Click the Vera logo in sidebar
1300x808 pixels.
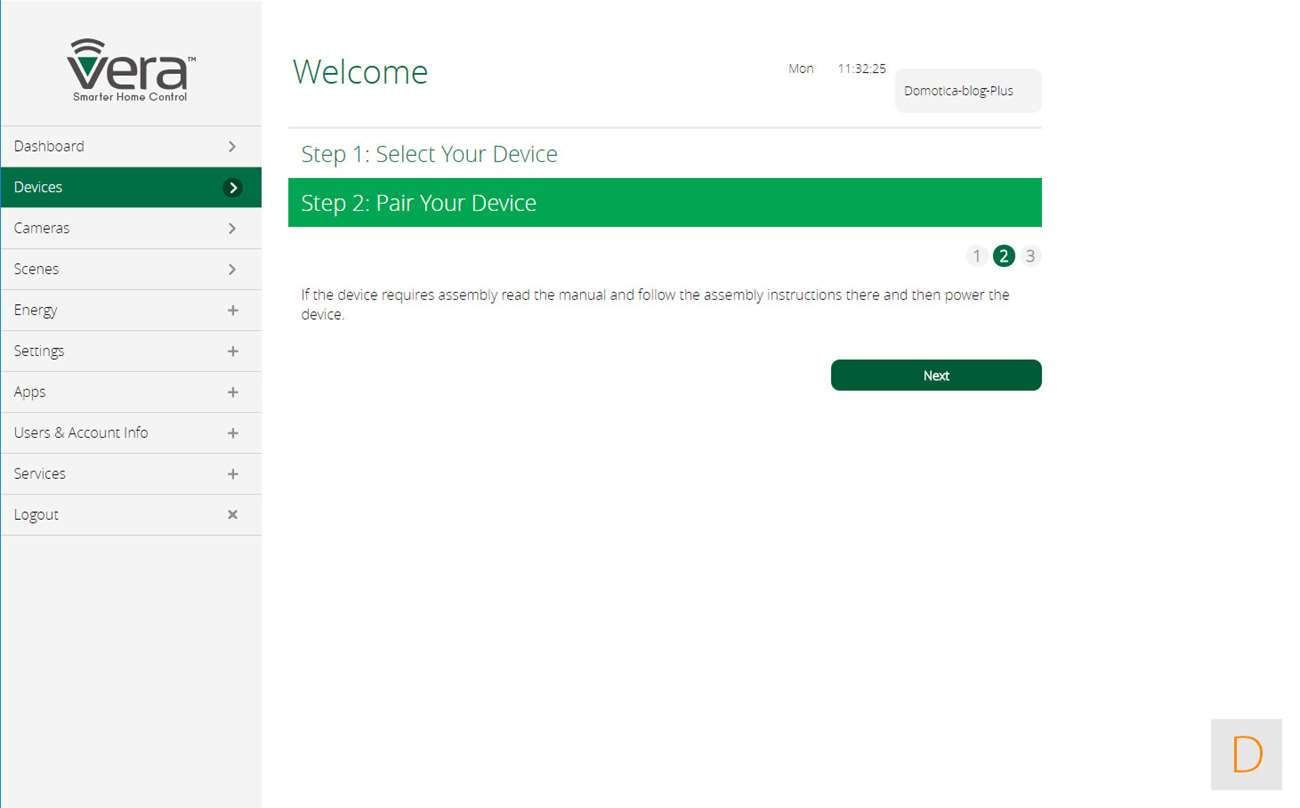[131, 70]
